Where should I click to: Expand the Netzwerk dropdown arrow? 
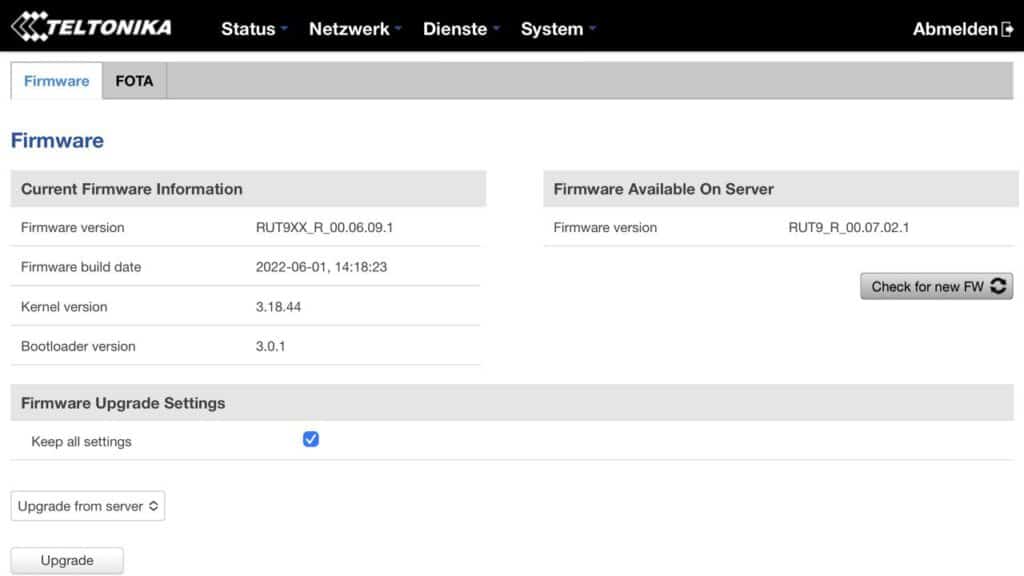(396, 30)
